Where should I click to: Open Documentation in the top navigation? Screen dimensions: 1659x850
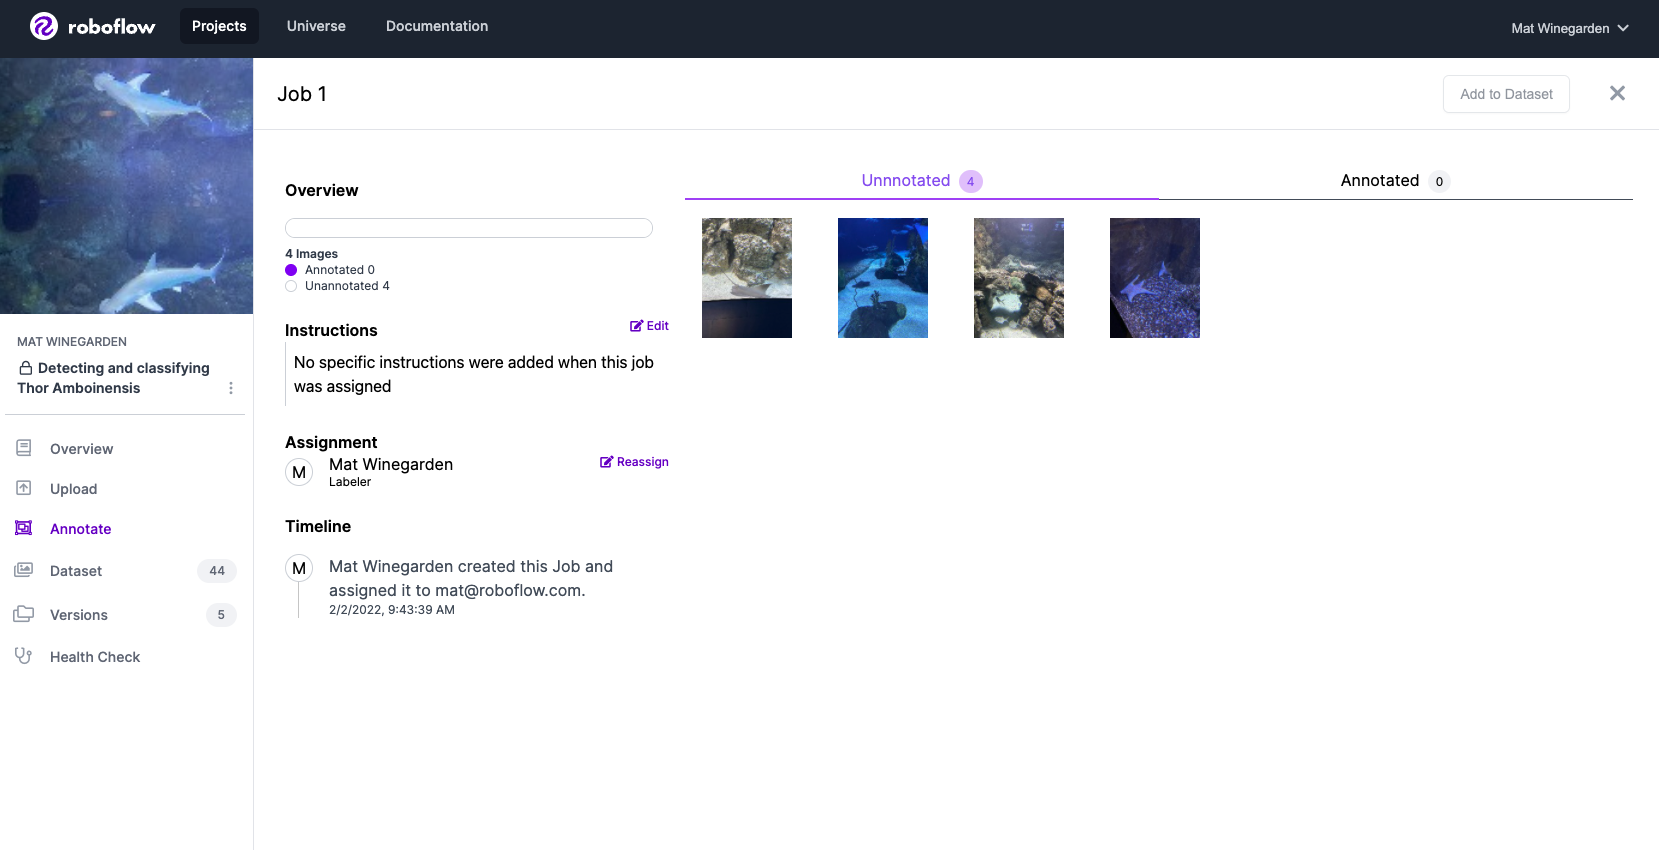437,26
